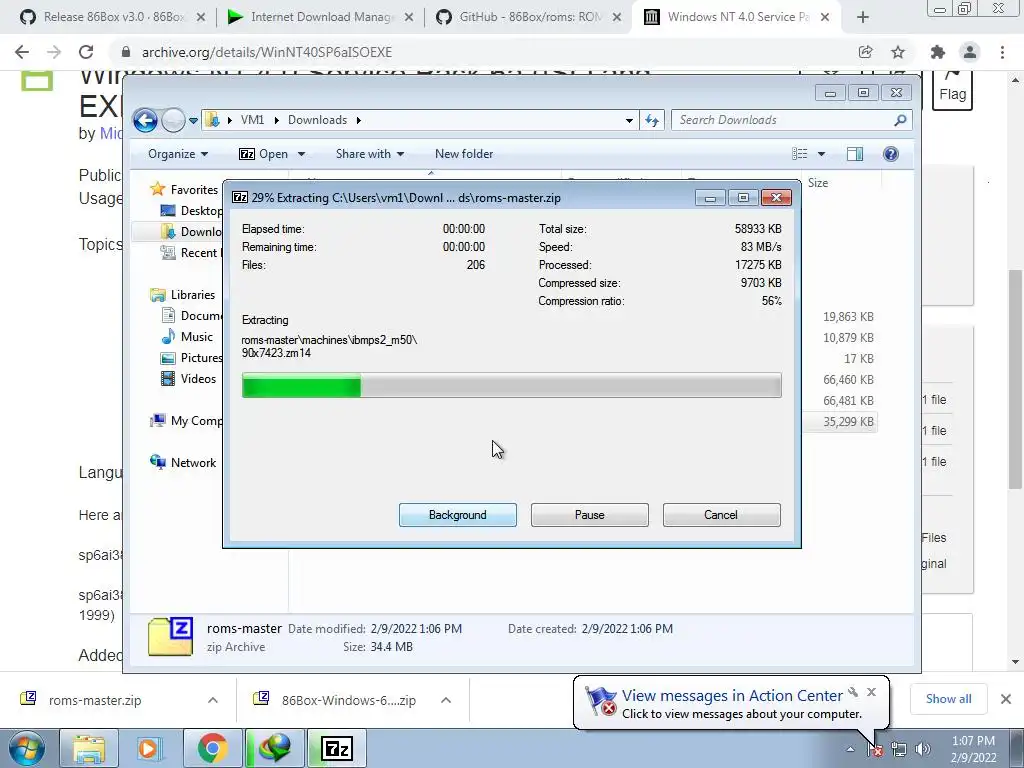Switch to GitHub 86Box/roms tab
Viewport: 1024px width, 768px height.
[528, 17]
